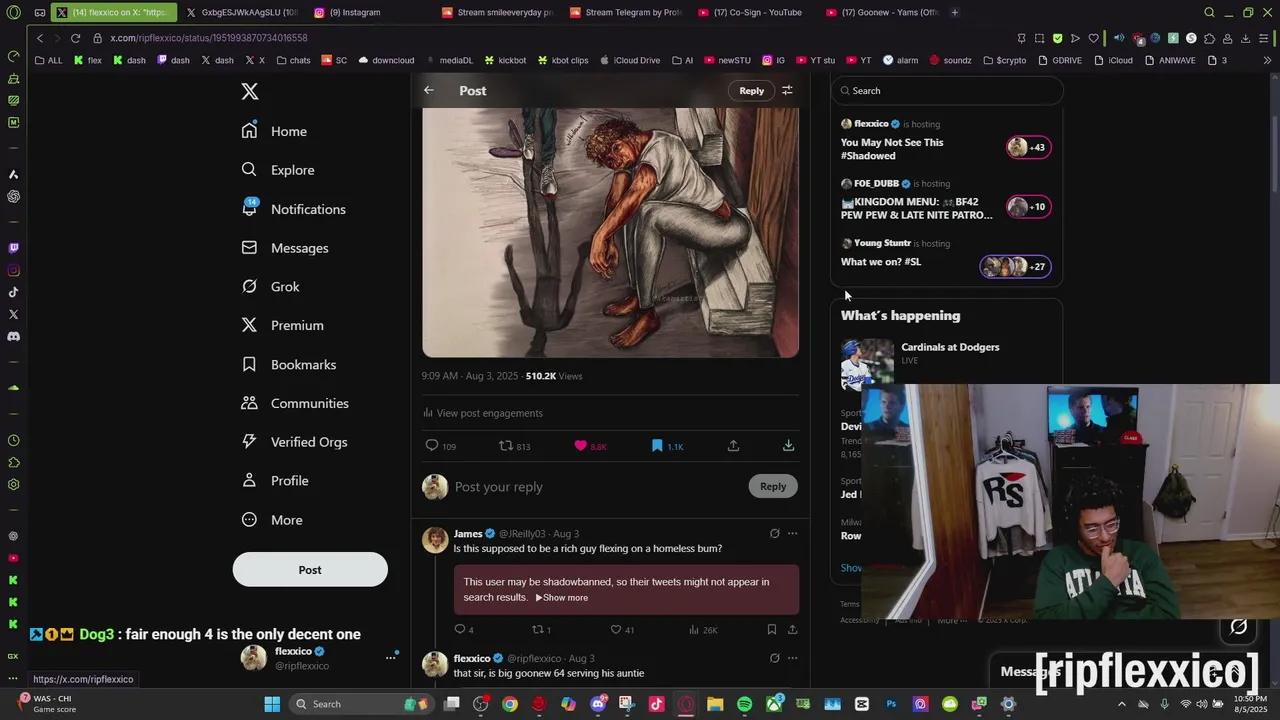The height and width of the screenshot is (720, 1280).
Task: Expand Show more on shadowban notice
Action: coord(562,598)
